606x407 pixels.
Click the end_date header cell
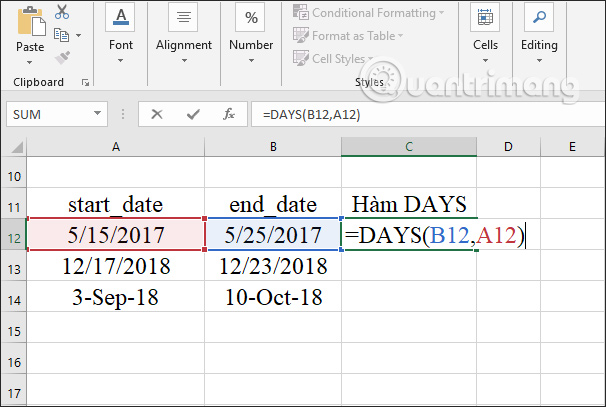(273, 204)
